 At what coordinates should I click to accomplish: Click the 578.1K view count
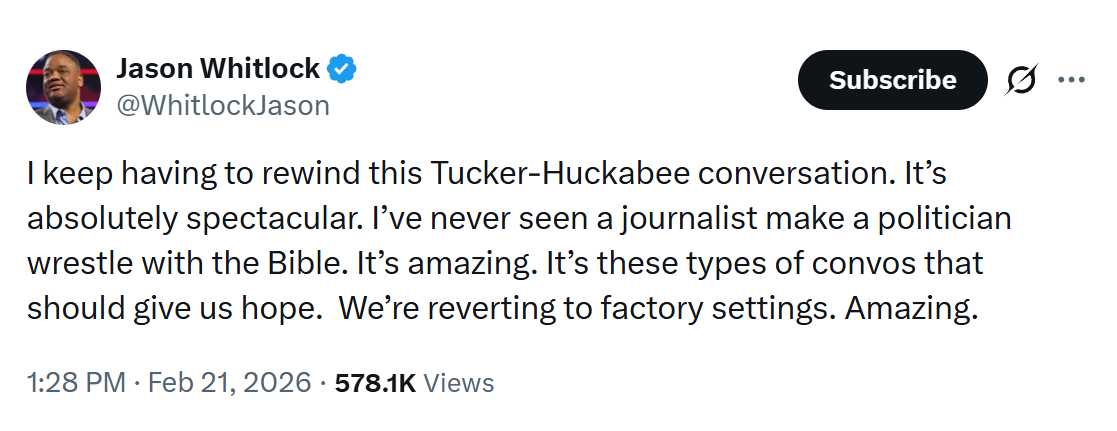tap(375, 382)
